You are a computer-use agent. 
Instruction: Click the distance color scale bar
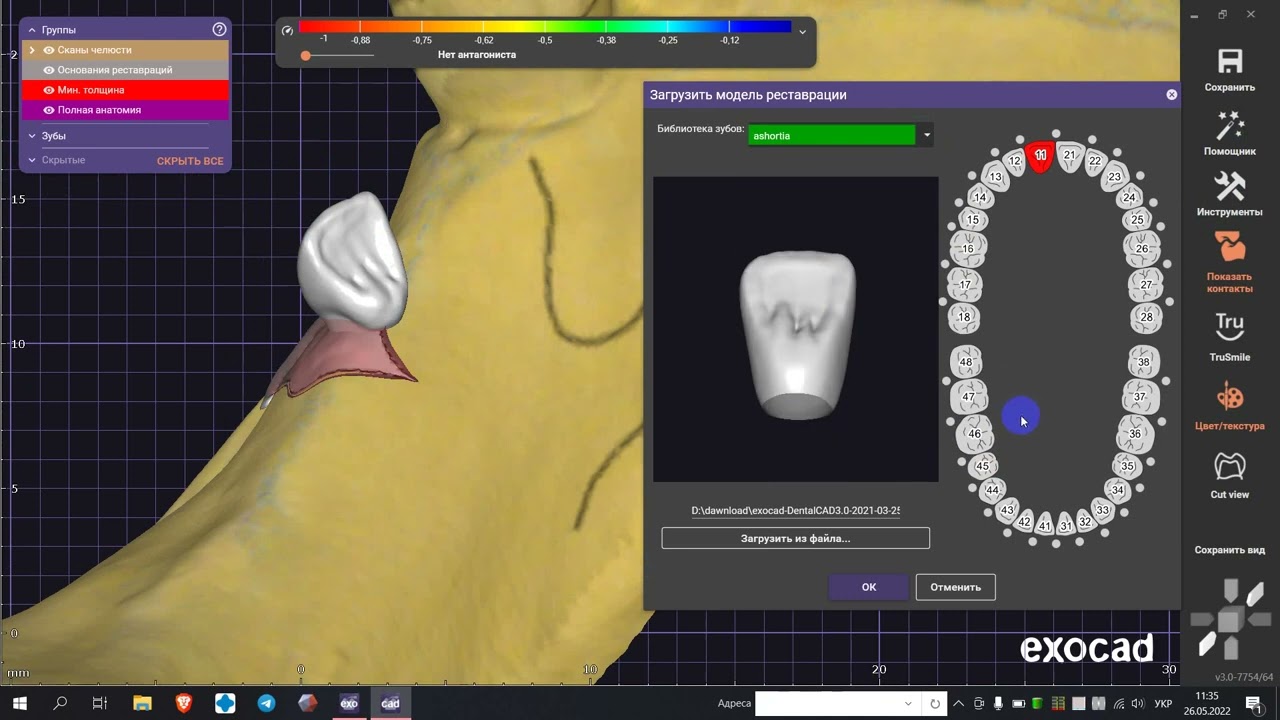tap(545, 27)
